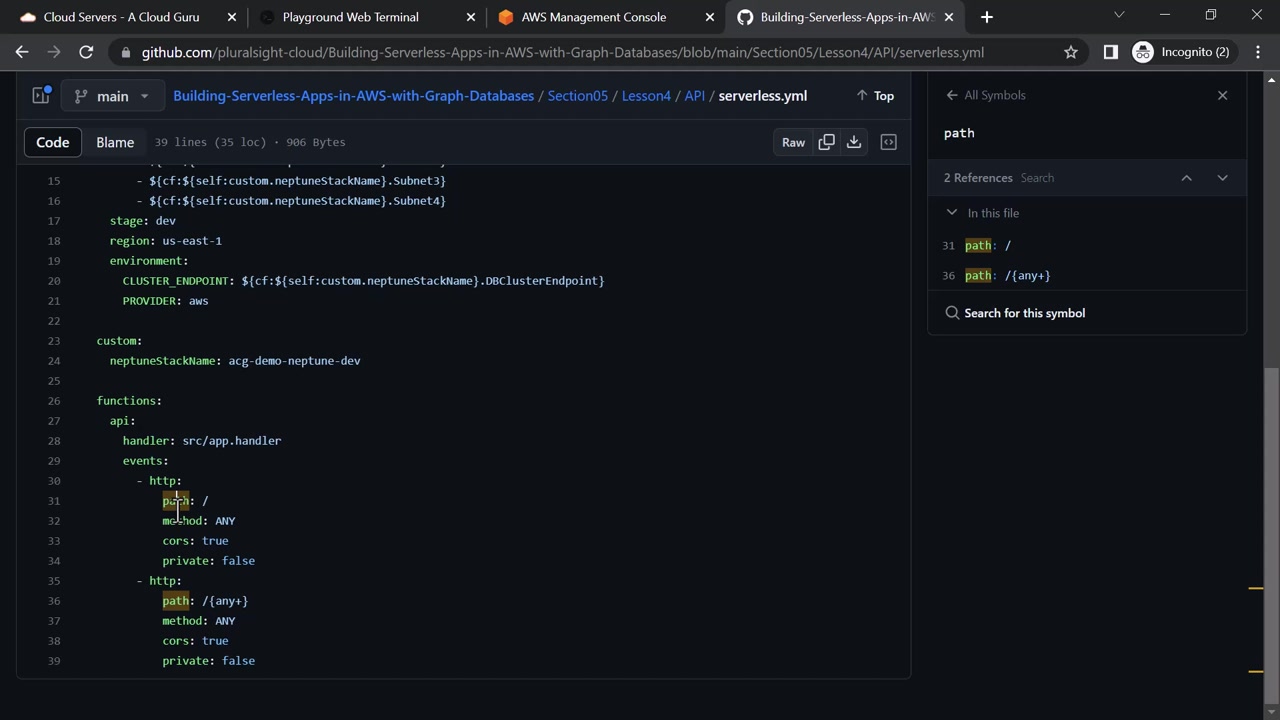Screen dimensions: 1280x720
Task: Open browser side panel icon
Action: [x=1110, y=52]
